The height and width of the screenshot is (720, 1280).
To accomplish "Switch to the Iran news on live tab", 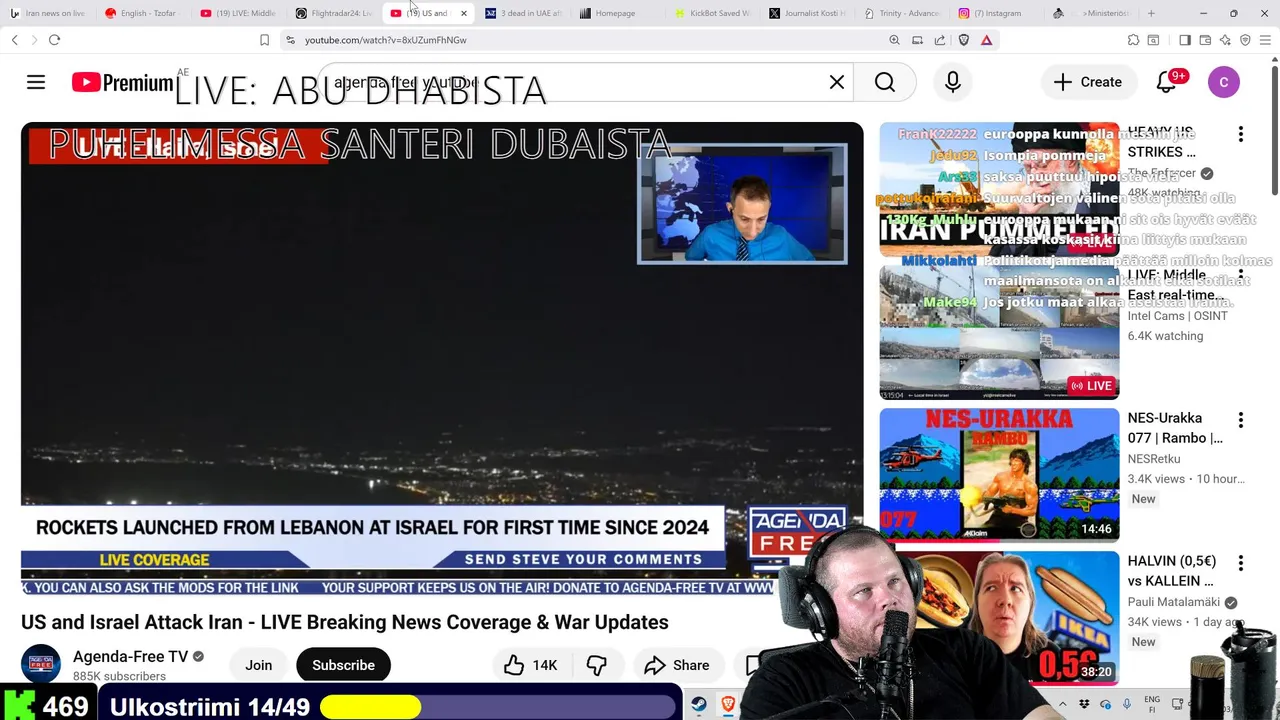I will [48, 13].
